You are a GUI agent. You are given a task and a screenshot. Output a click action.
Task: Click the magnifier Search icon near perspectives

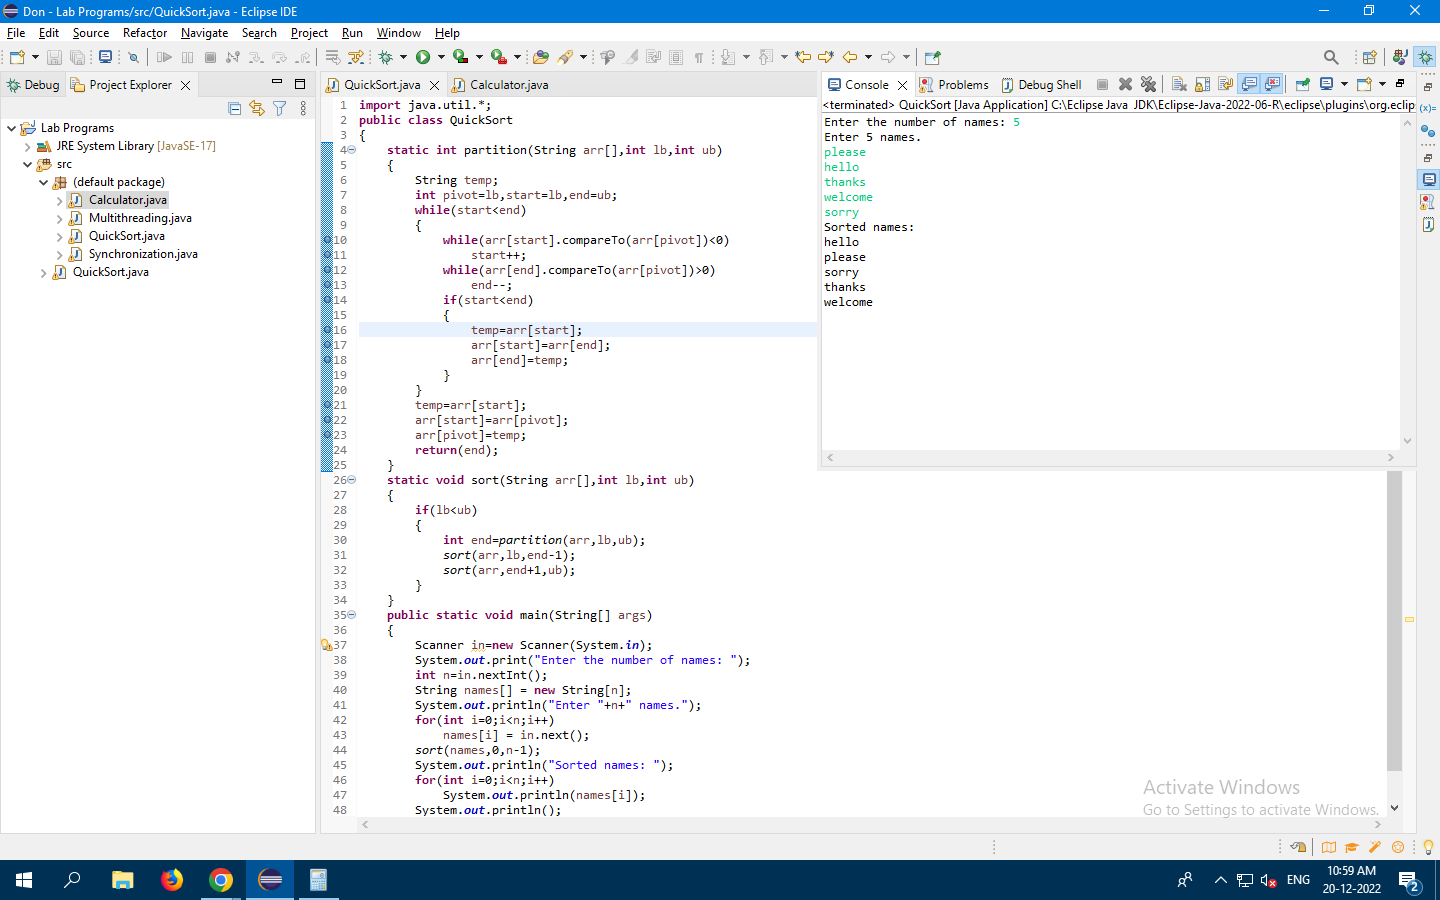point(1331,57)
